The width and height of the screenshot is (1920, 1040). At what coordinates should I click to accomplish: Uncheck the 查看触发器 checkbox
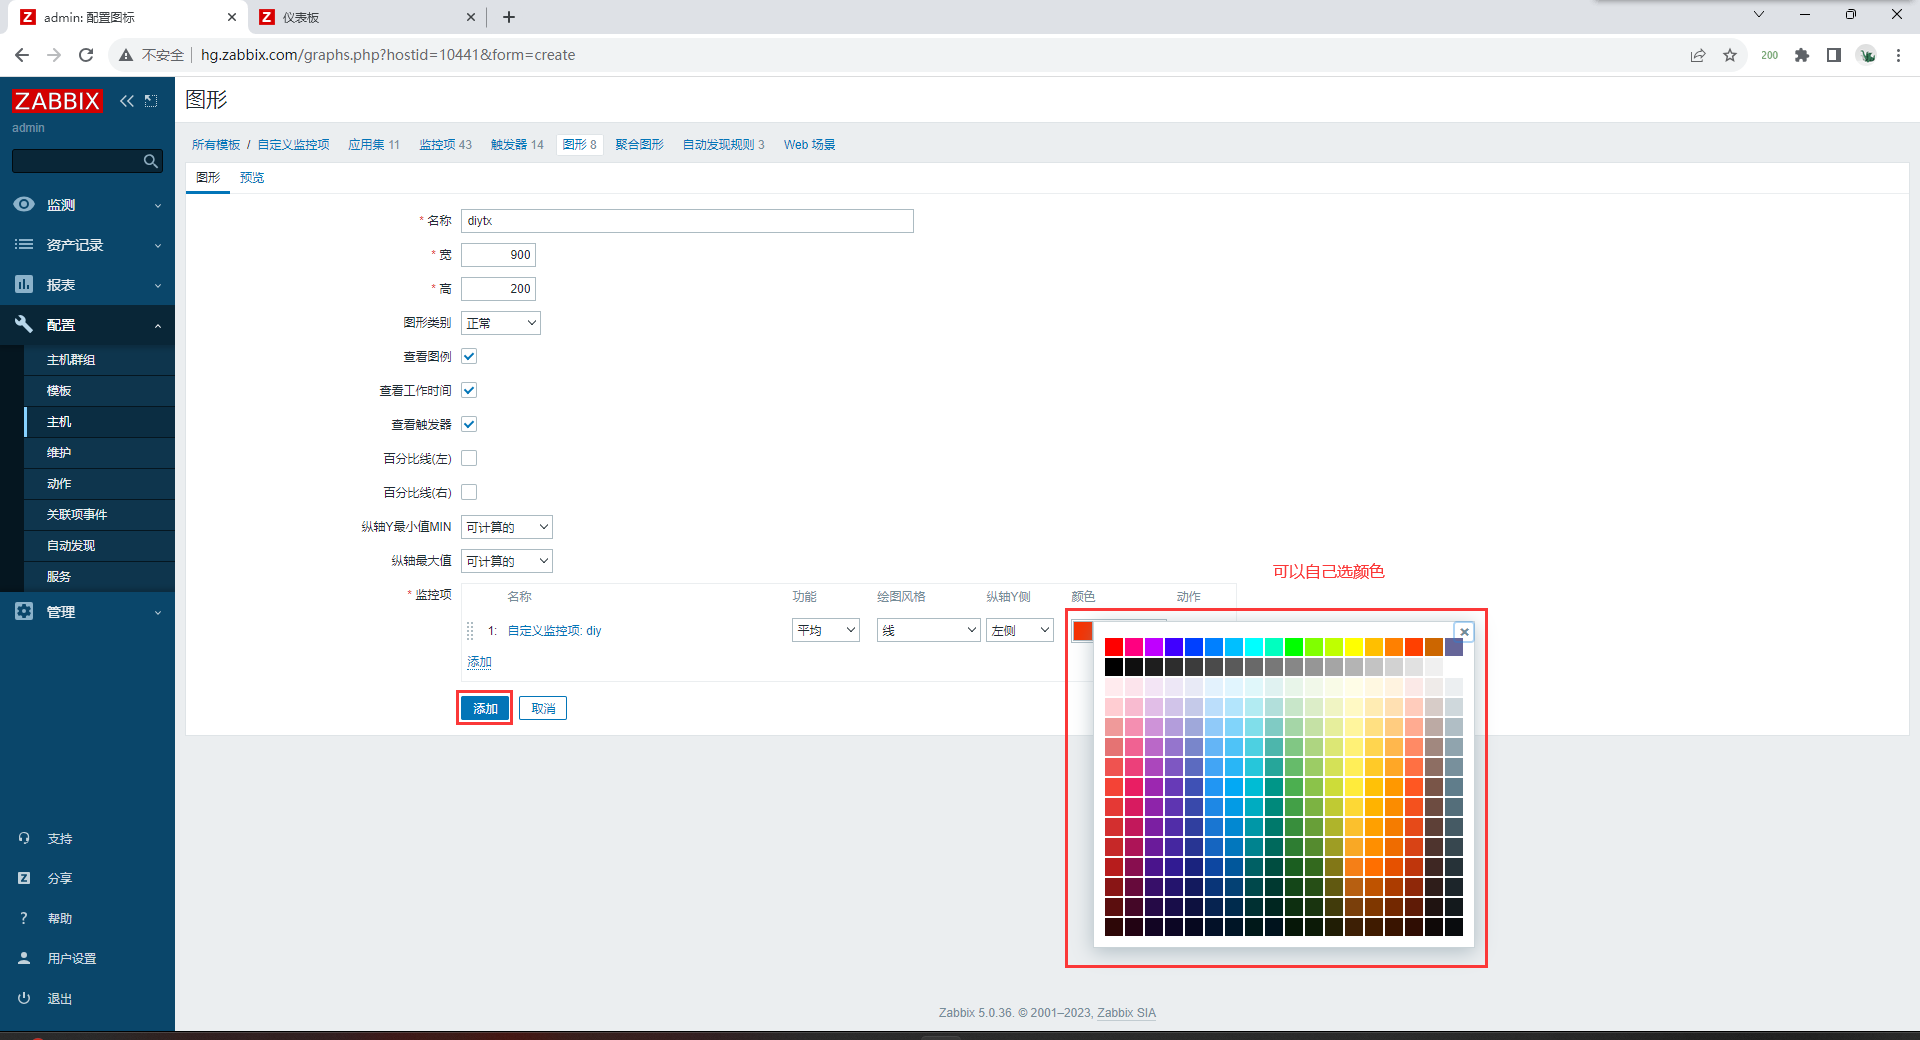469,424
